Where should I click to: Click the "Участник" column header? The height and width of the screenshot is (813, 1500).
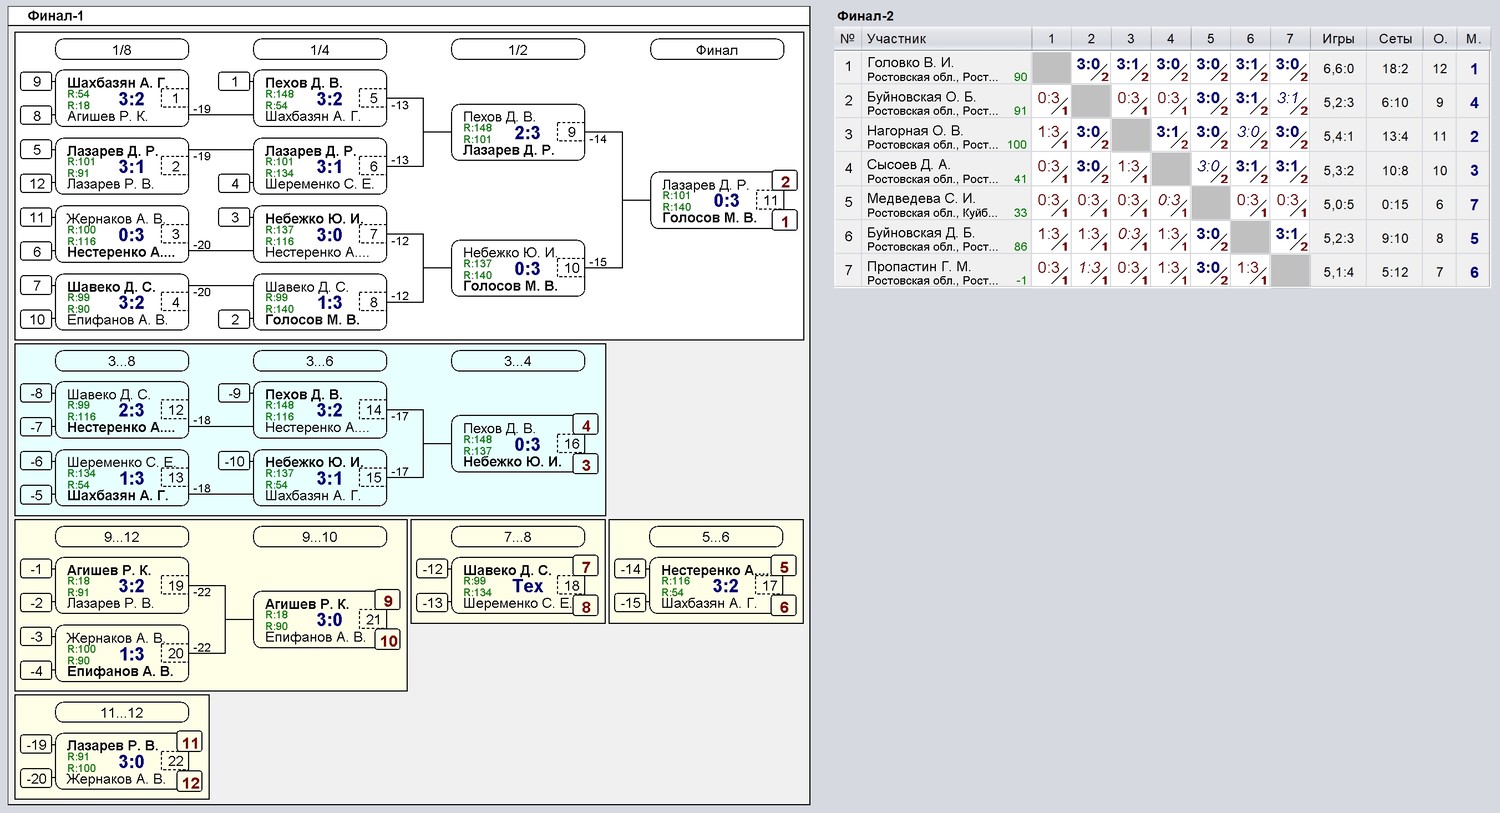click(x=897, y=39)
